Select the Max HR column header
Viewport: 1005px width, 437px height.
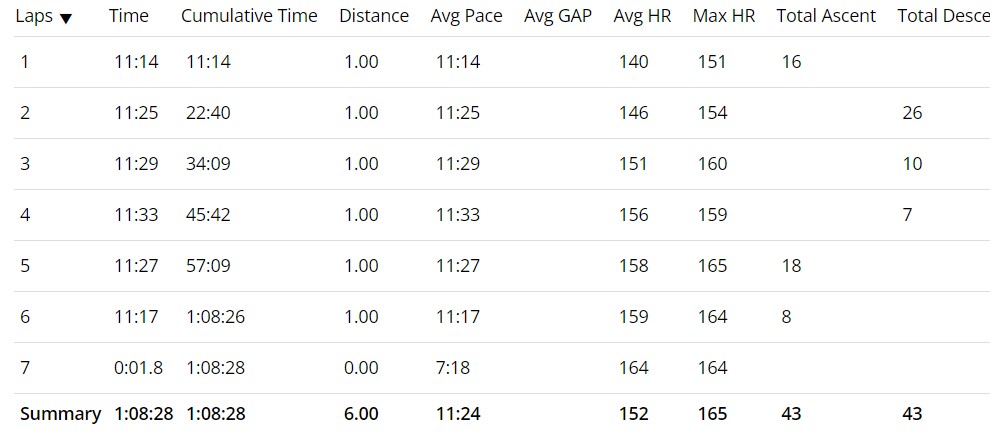724,16
